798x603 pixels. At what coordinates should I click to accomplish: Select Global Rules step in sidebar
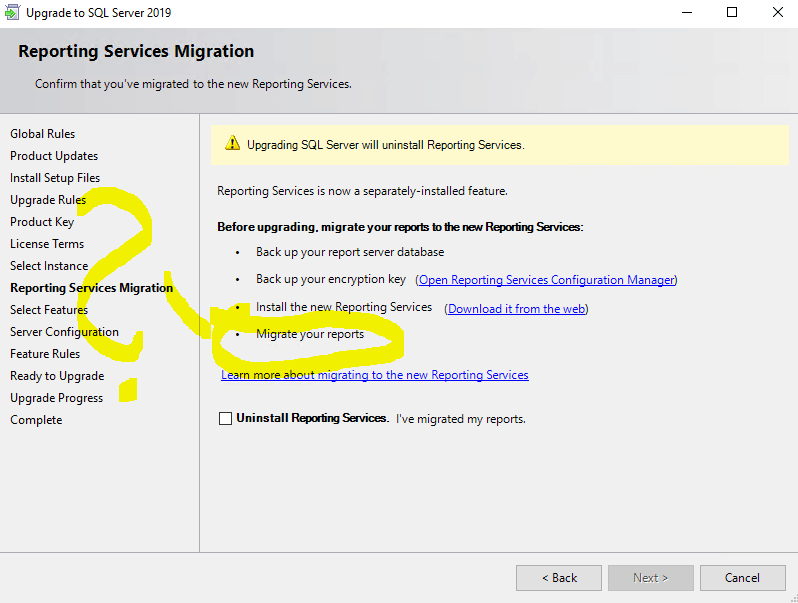pyautogui.click(x=43, y=134)
